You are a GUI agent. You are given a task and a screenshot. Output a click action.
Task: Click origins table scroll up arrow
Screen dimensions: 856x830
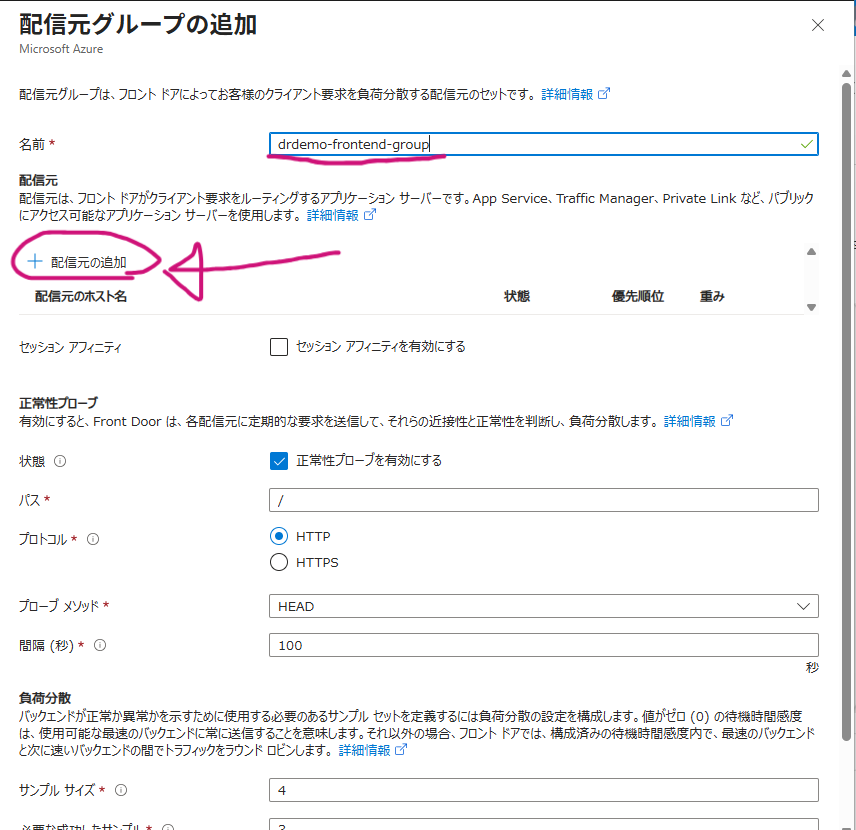pyautogui.click(x=811, y=252)
